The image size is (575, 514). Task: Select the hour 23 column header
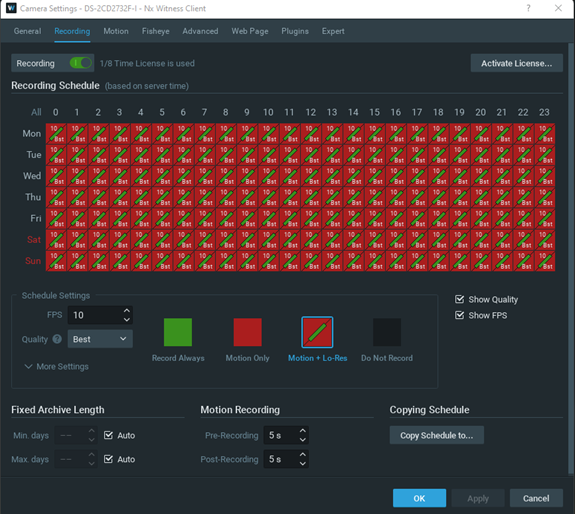(x=544, y=112)
